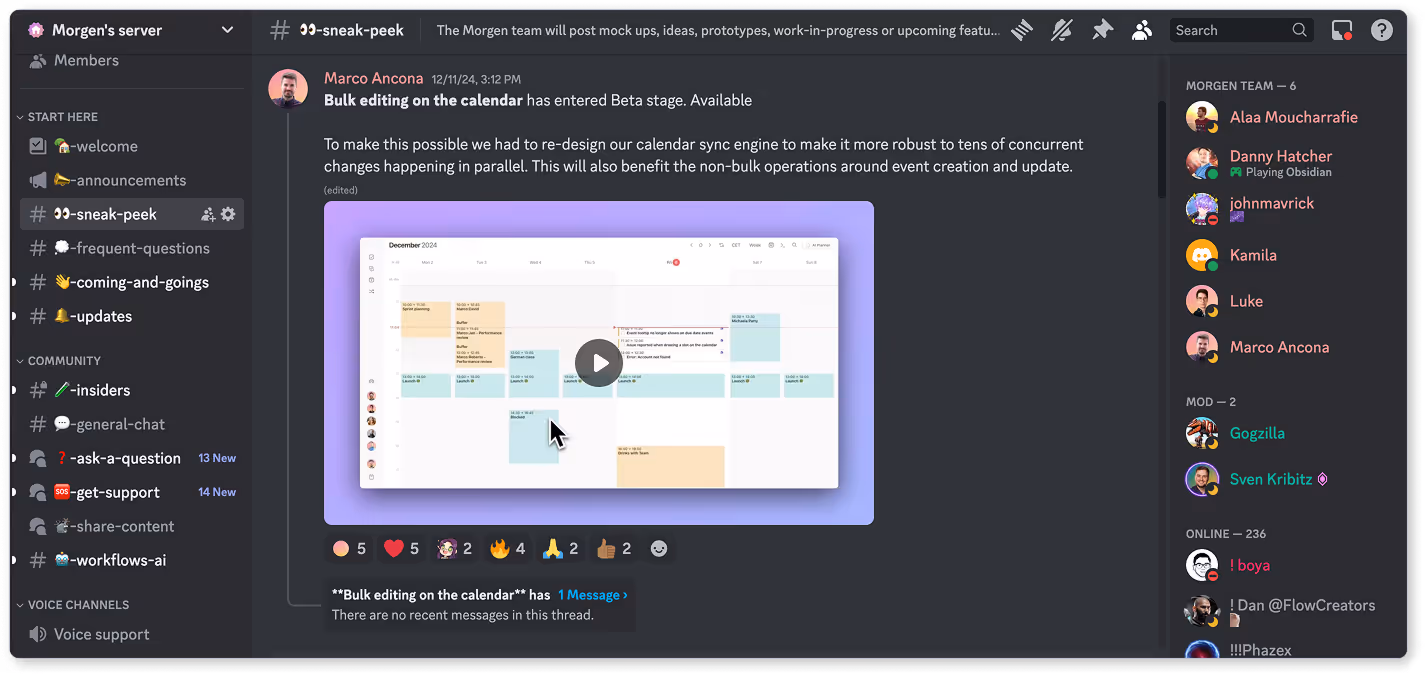Viewport: 1425px width, 676px height.
Task: Create an invite from the sneak-peek channel
Action: (207, 213)
